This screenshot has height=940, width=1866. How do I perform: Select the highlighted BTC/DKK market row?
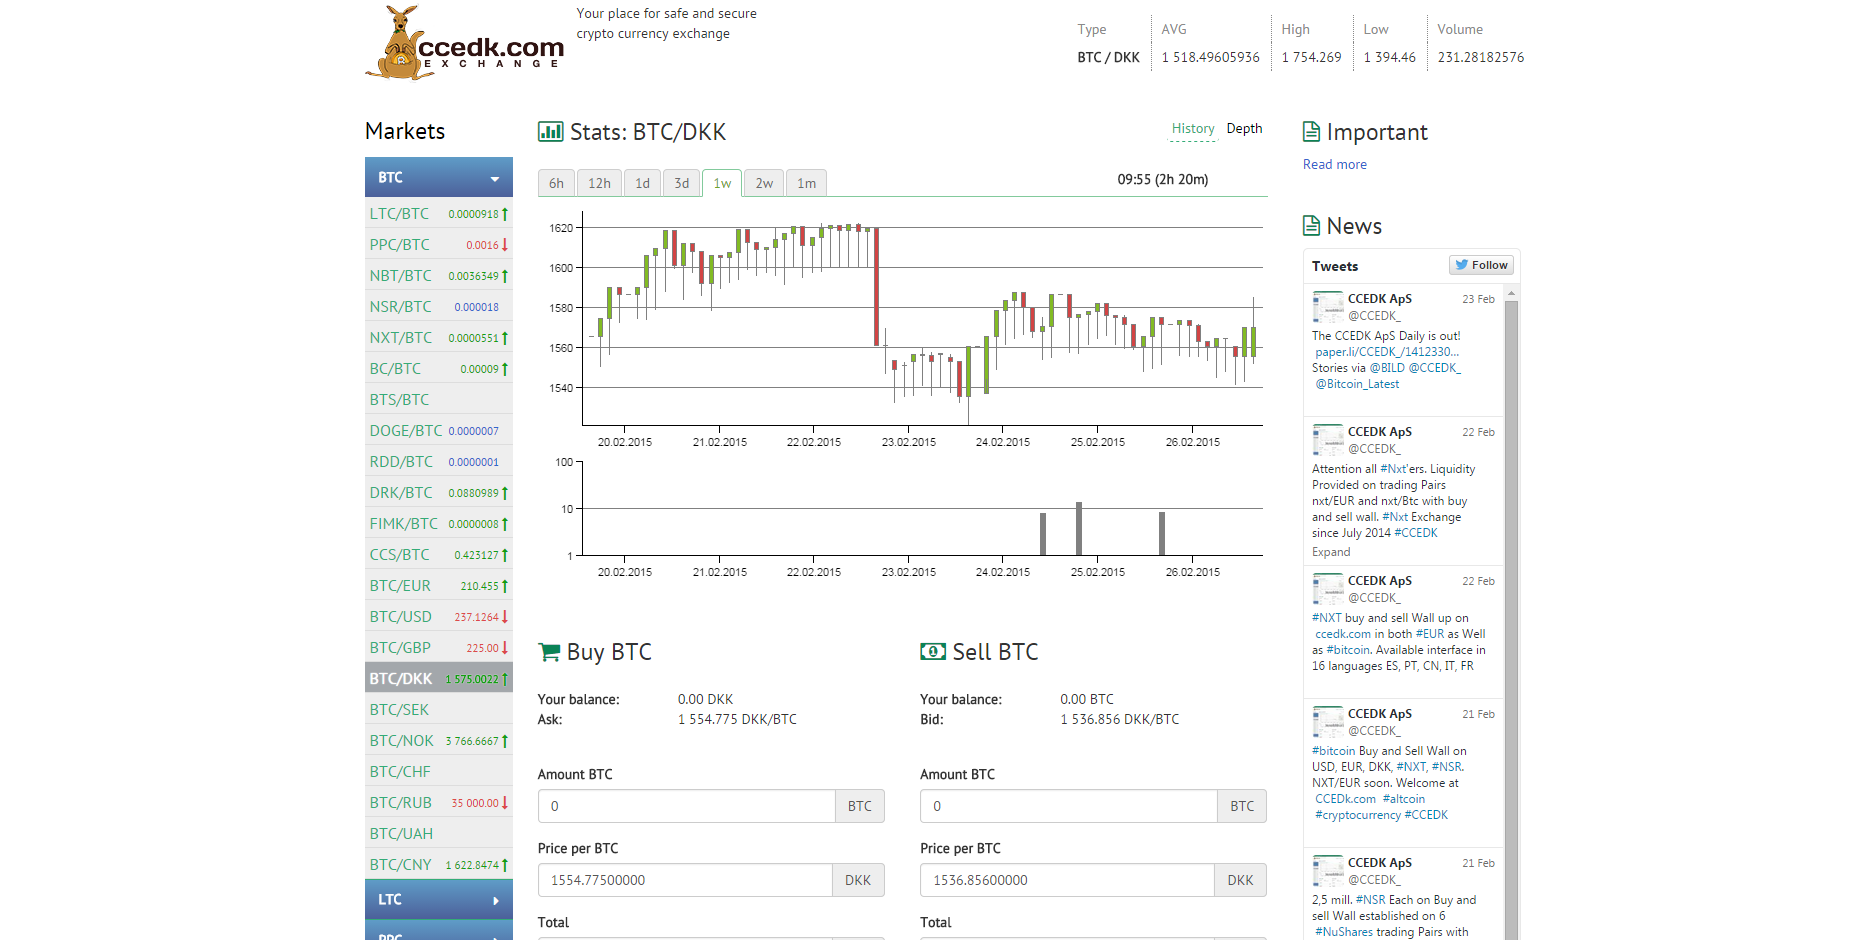tap(439, 679)
